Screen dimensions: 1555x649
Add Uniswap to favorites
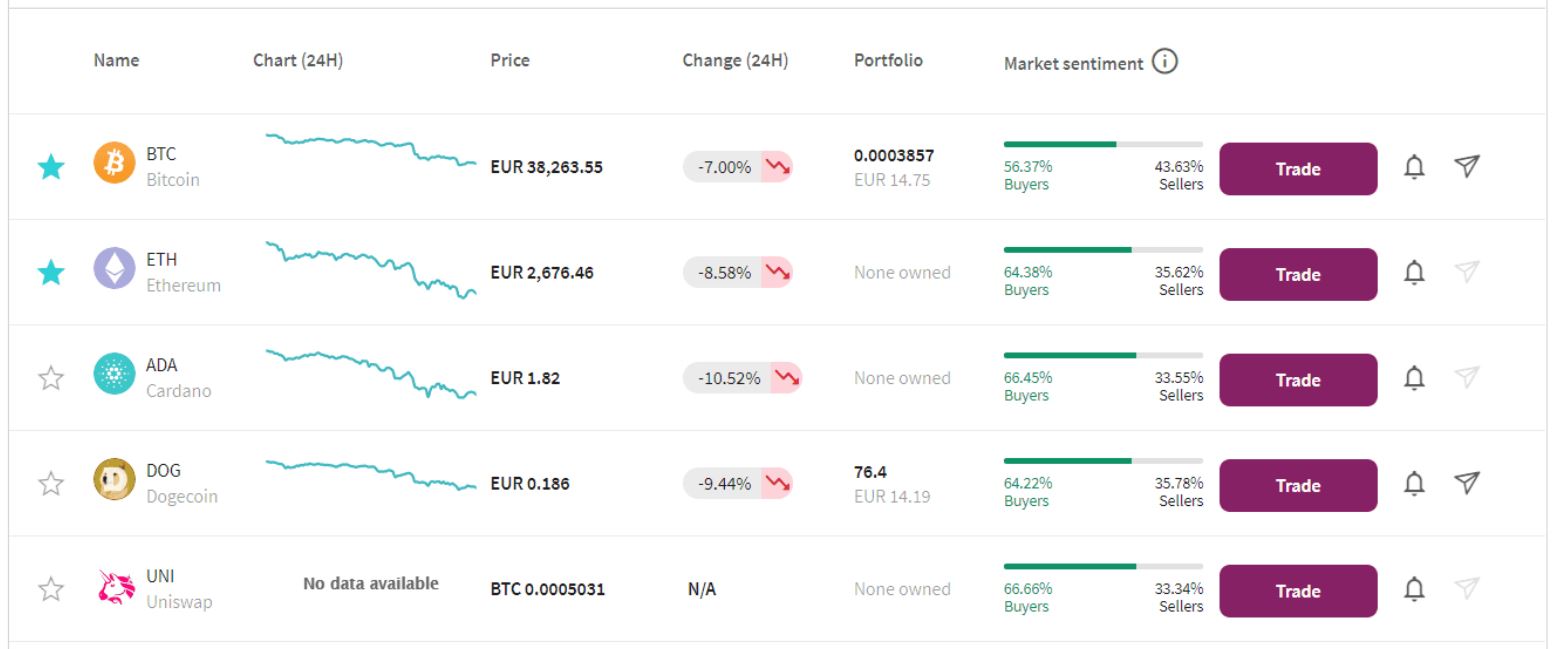(x=48, y=590)
